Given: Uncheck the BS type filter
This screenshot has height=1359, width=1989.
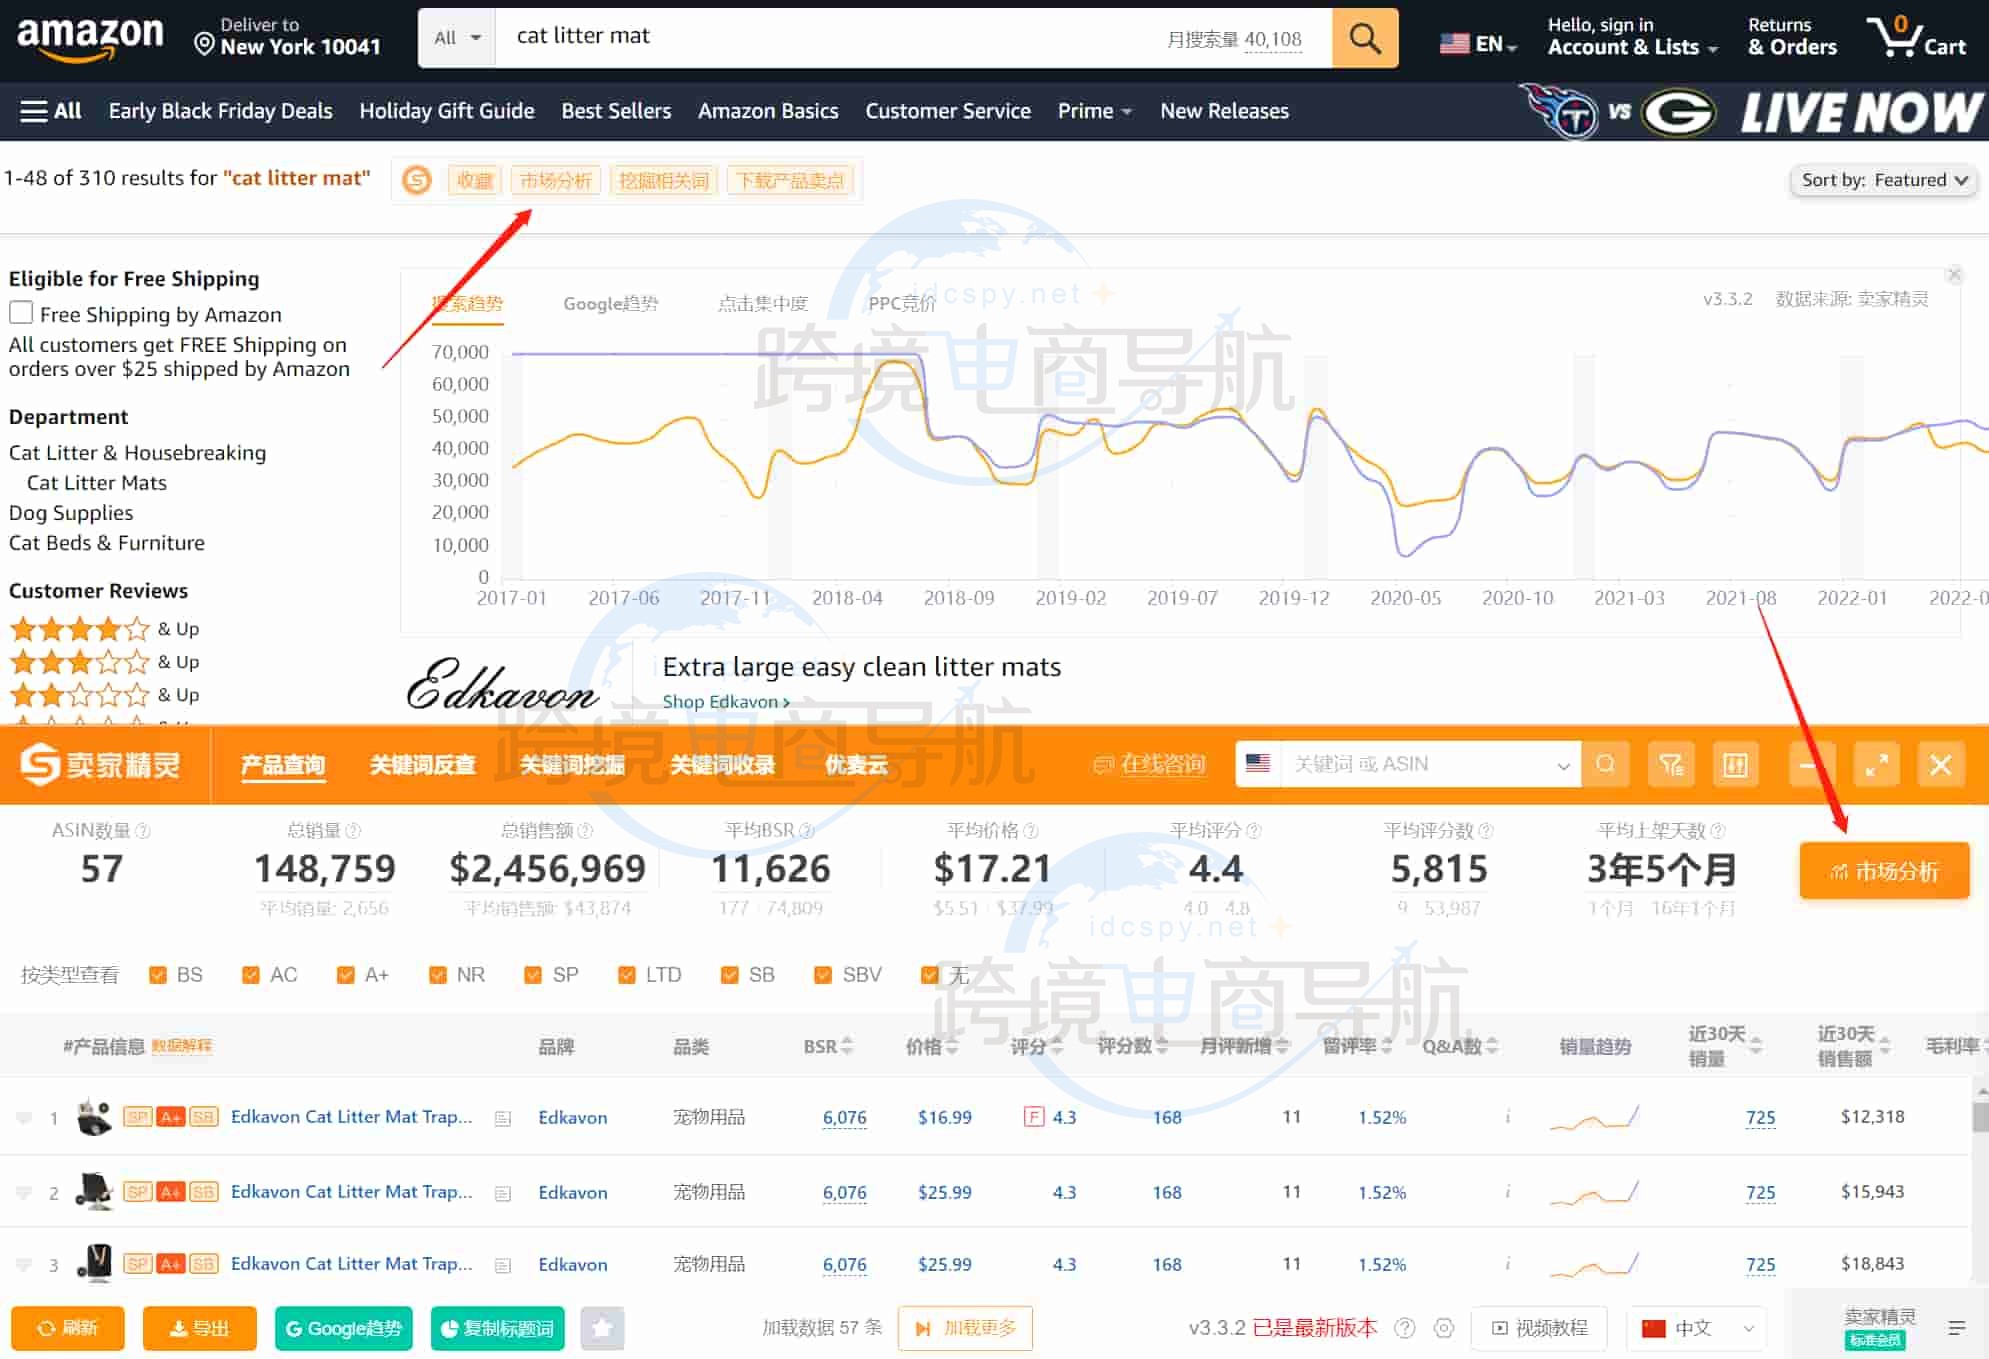Looking at the screenshot, I should click(x=158, y=975).
